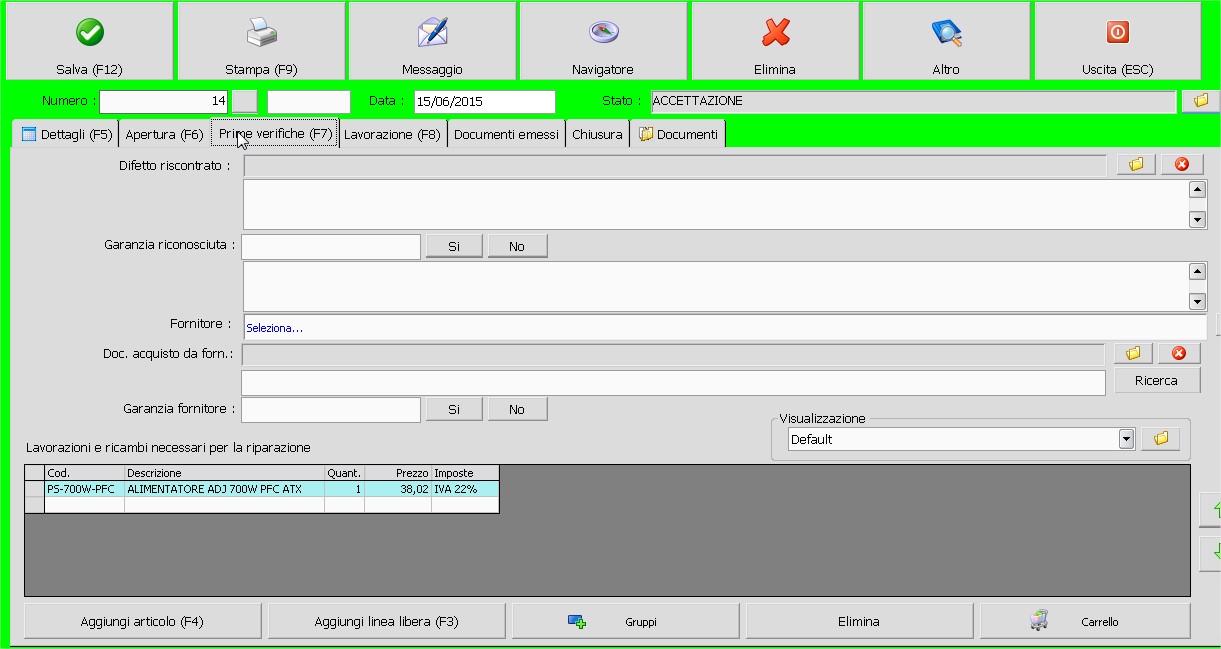The image size is (1221, 649).
Task: Set Garanzia fornitore to Si
Action: click(454, 409)
